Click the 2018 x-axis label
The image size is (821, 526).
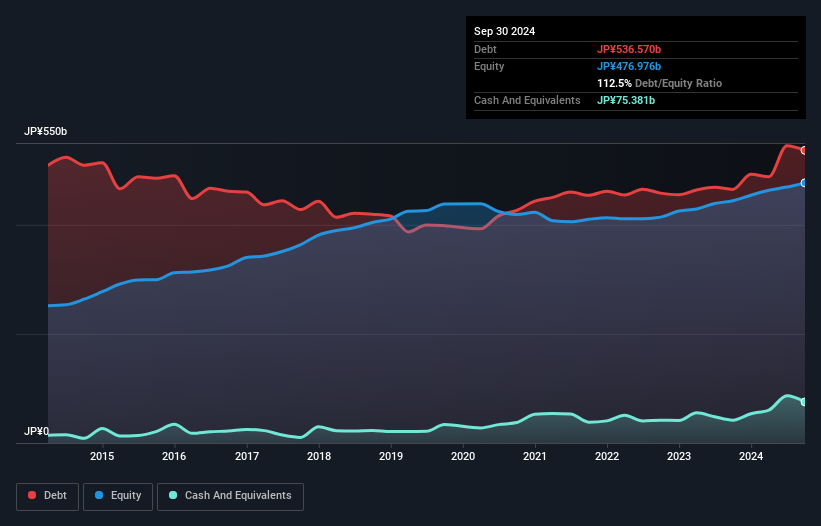(319, 456)
